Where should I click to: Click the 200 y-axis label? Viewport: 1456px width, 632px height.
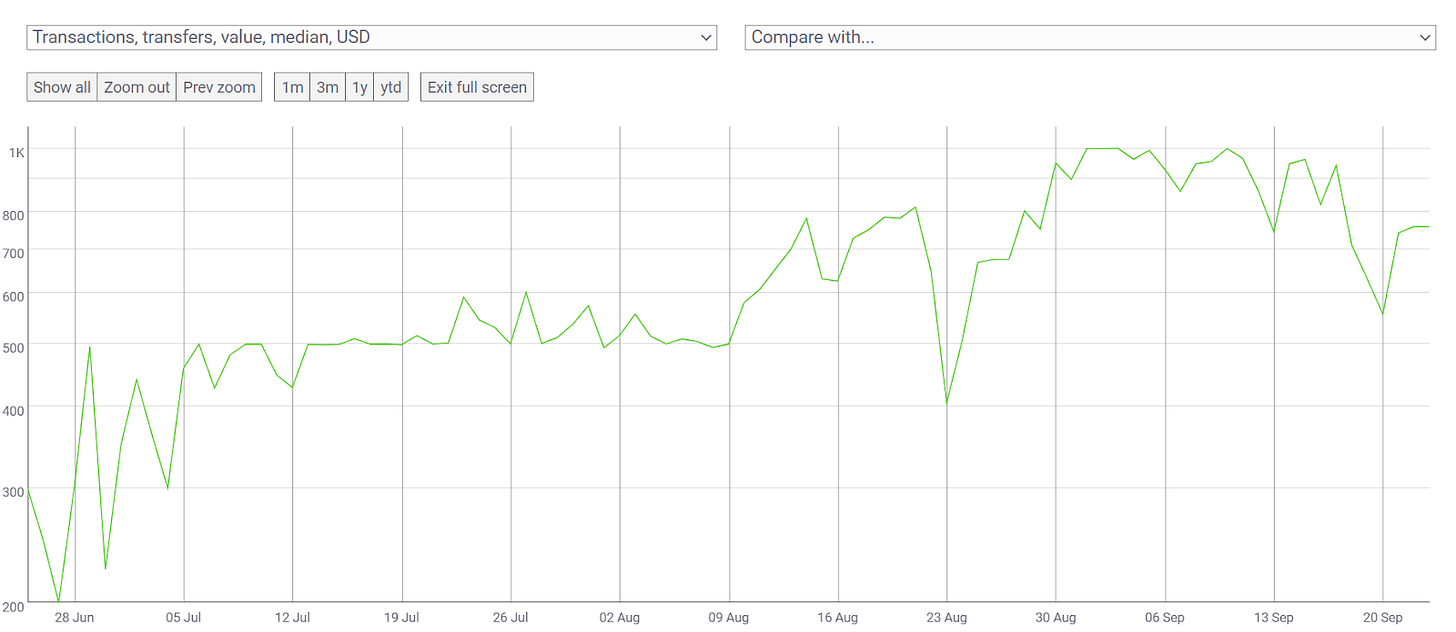pyautogui.click(x=12, y=606)
